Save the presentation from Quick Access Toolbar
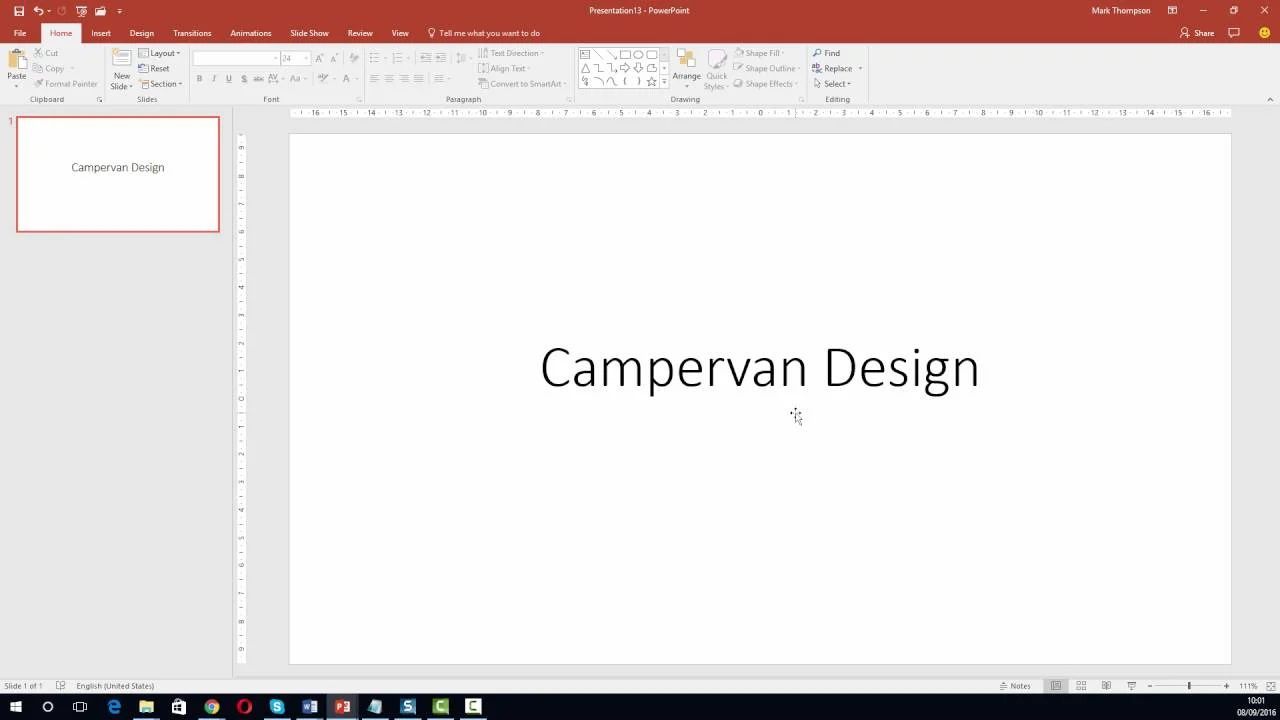Screen dimensions: 1280x720 18,11
